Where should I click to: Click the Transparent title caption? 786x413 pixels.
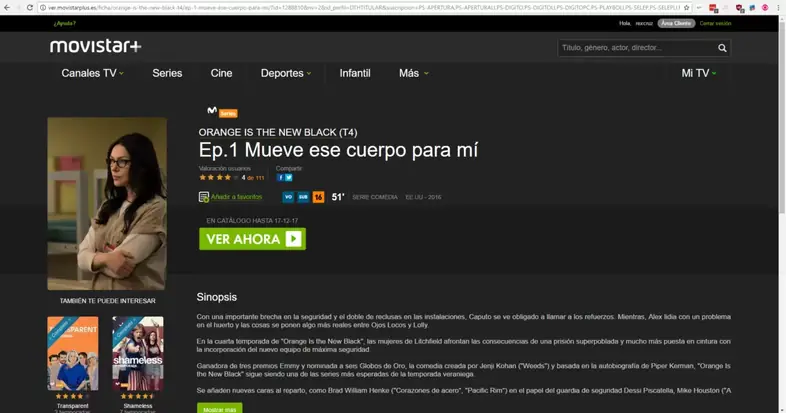click(x=73, y=406)
